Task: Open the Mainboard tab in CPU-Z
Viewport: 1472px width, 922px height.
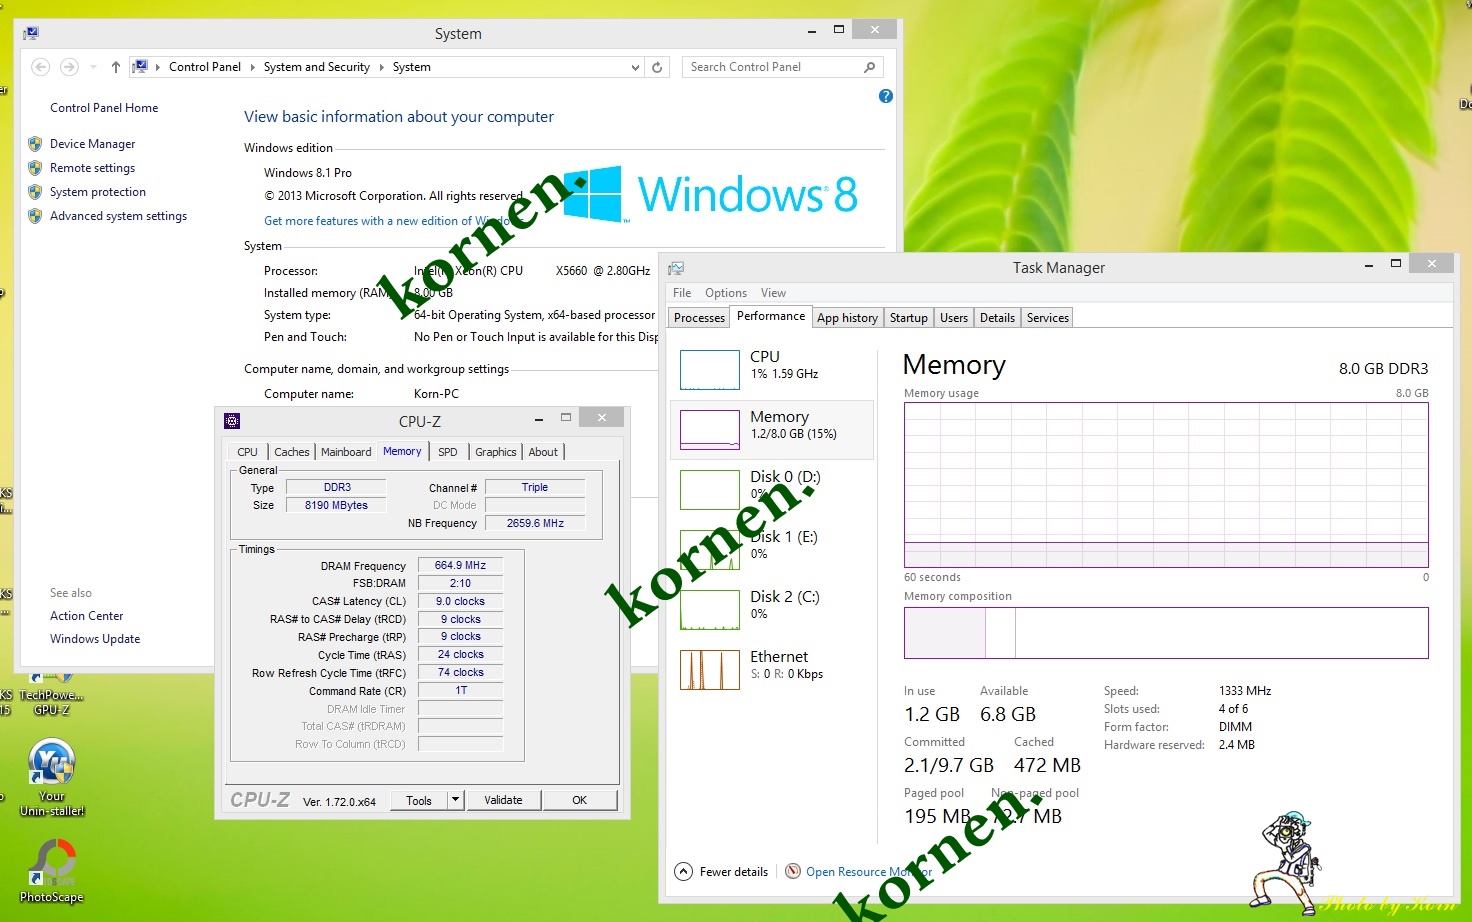Action: click(x=346, y=452)
